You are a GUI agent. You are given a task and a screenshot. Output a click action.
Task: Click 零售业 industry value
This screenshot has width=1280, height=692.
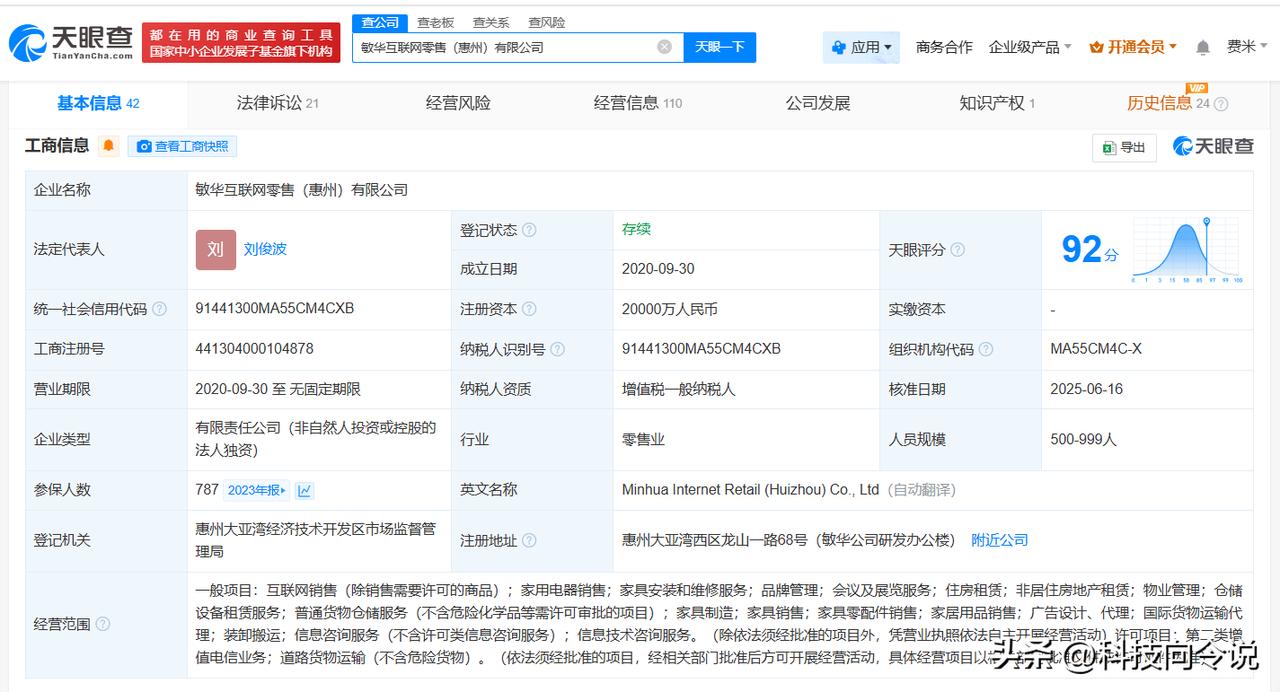point(644,439)
